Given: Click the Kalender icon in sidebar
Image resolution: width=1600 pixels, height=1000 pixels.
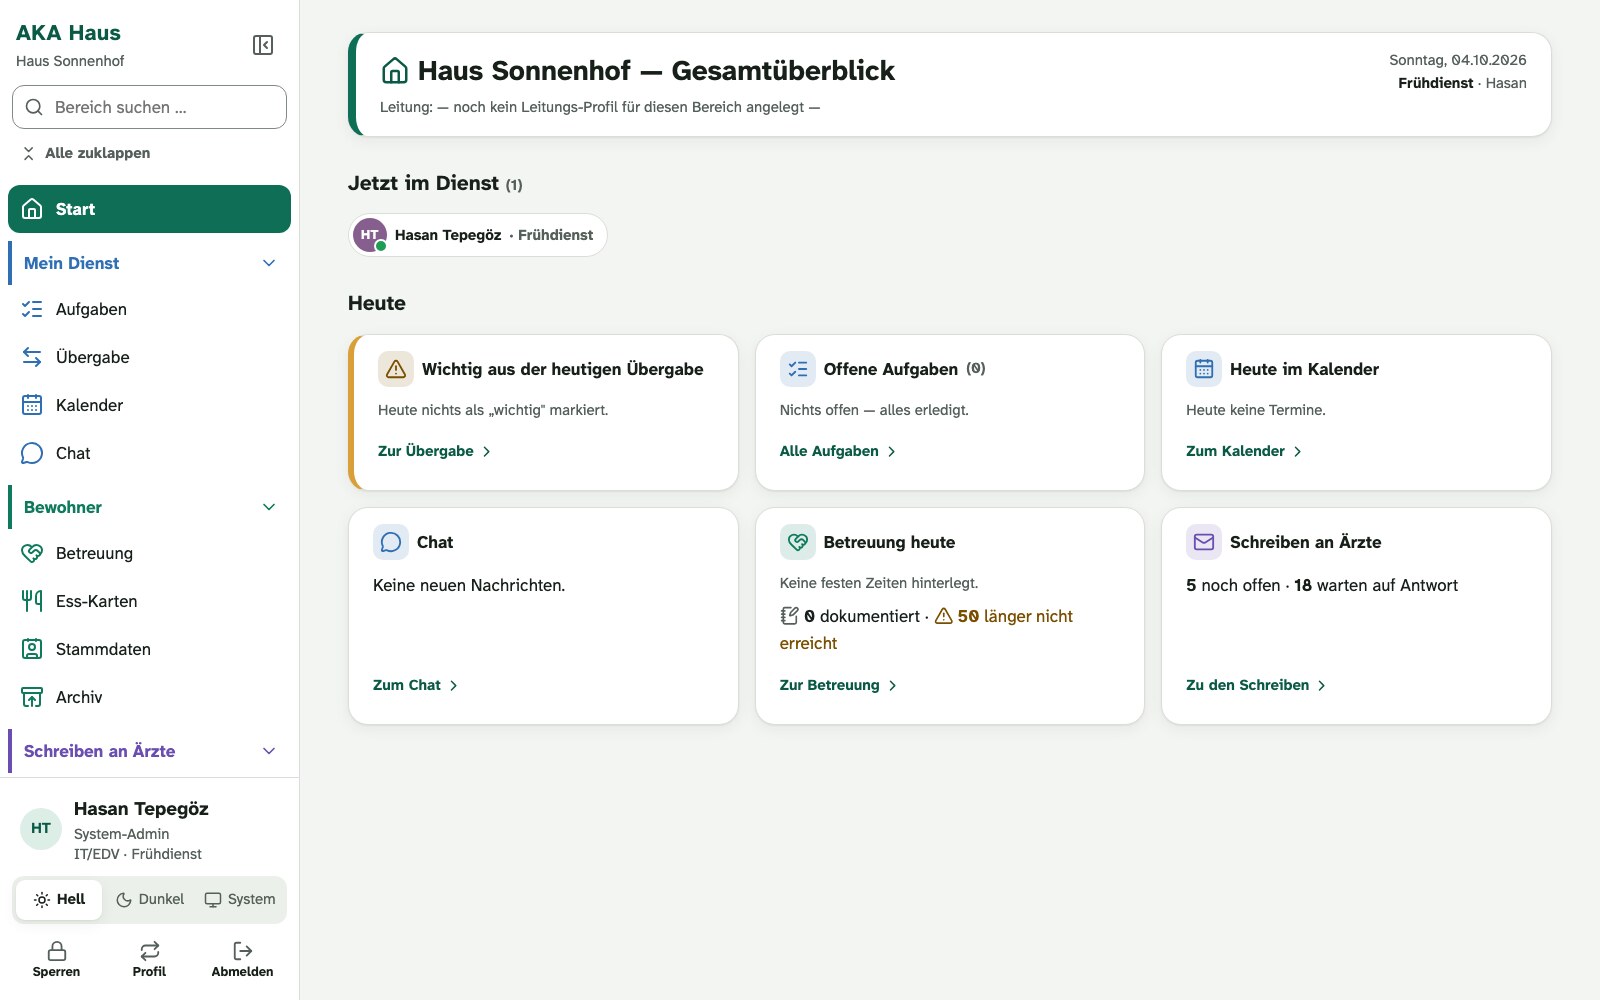Looking at the screenshot, I should point(32,405).
